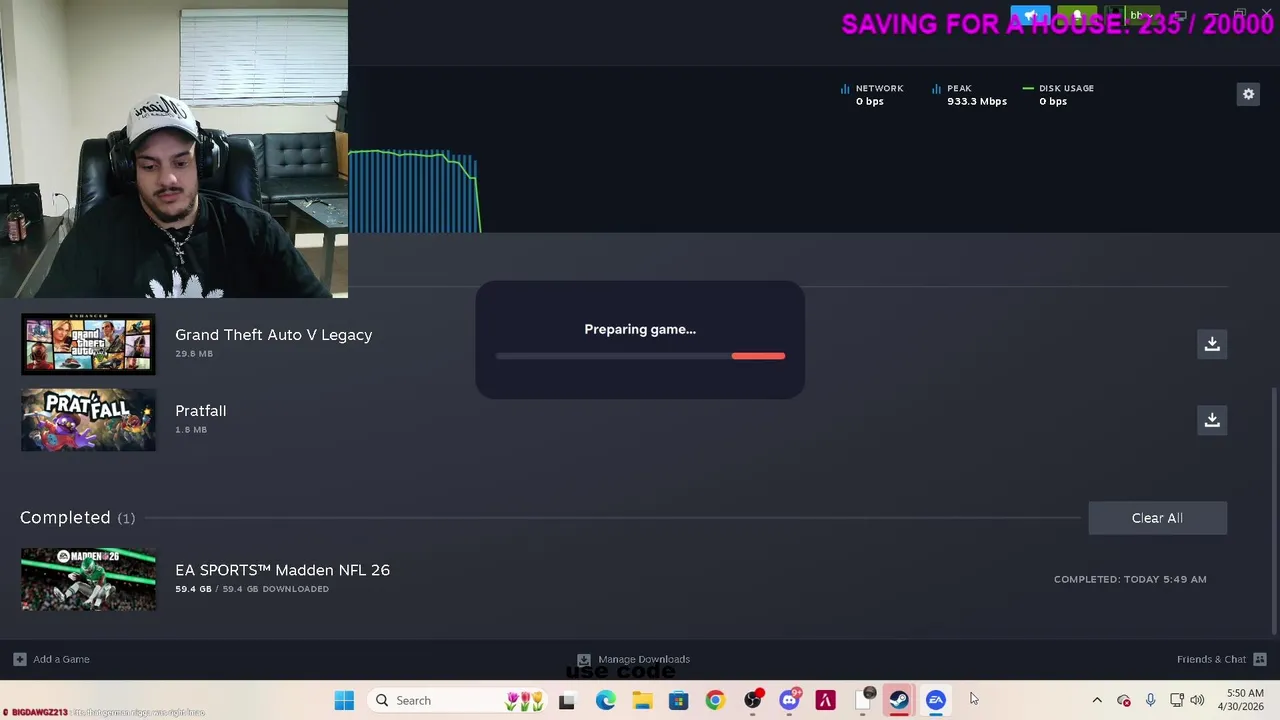Open Steam announcements megaphone button
The image size is (1280, 720).
tap(1030, 16)
